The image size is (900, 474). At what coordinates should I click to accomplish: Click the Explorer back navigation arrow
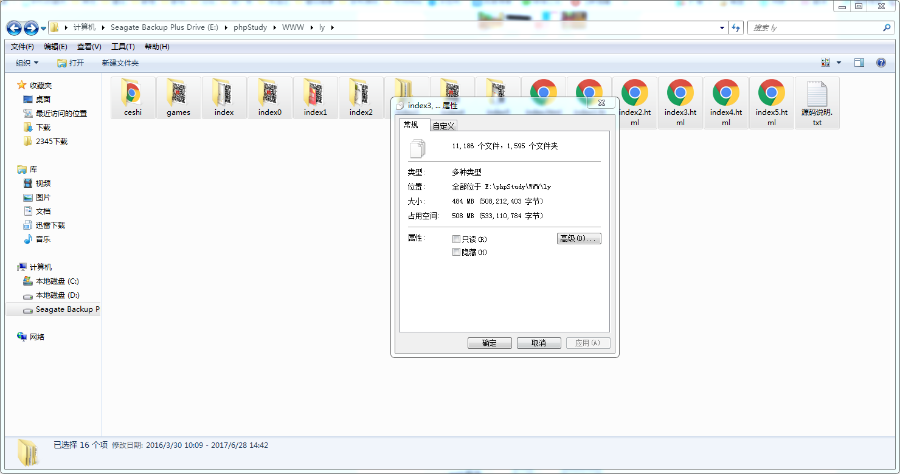(14, 27)
